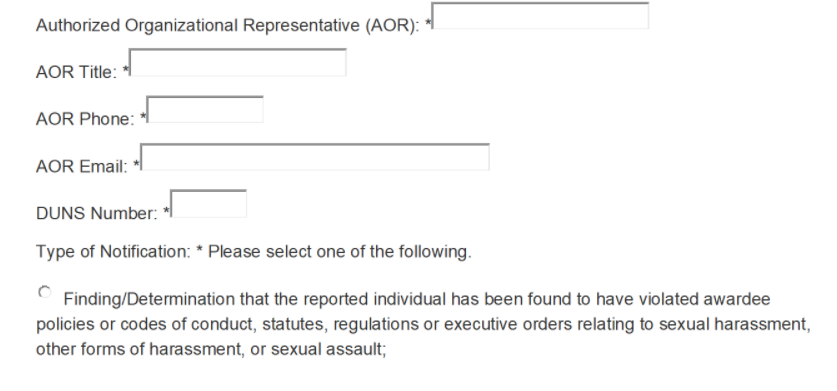
Task: Click the 'Please select one of the following' text
Action: click(x=339, y=251)
